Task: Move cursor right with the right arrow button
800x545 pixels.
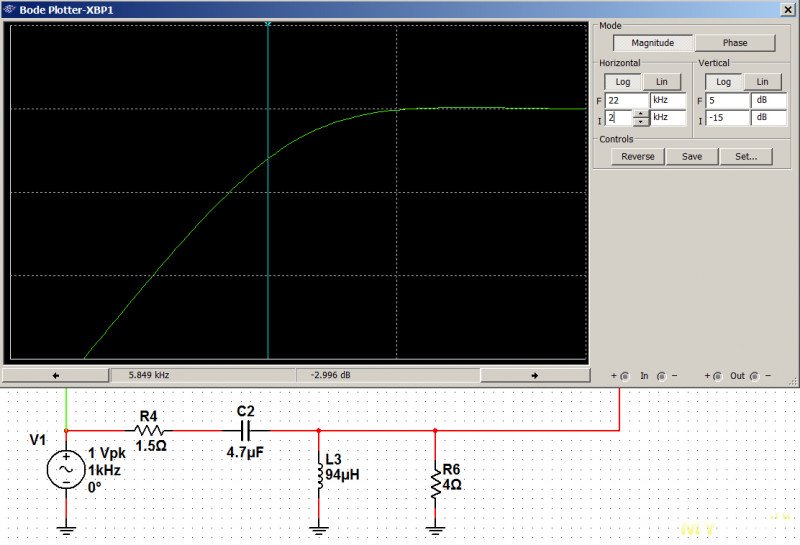Action: pos(533,375)
